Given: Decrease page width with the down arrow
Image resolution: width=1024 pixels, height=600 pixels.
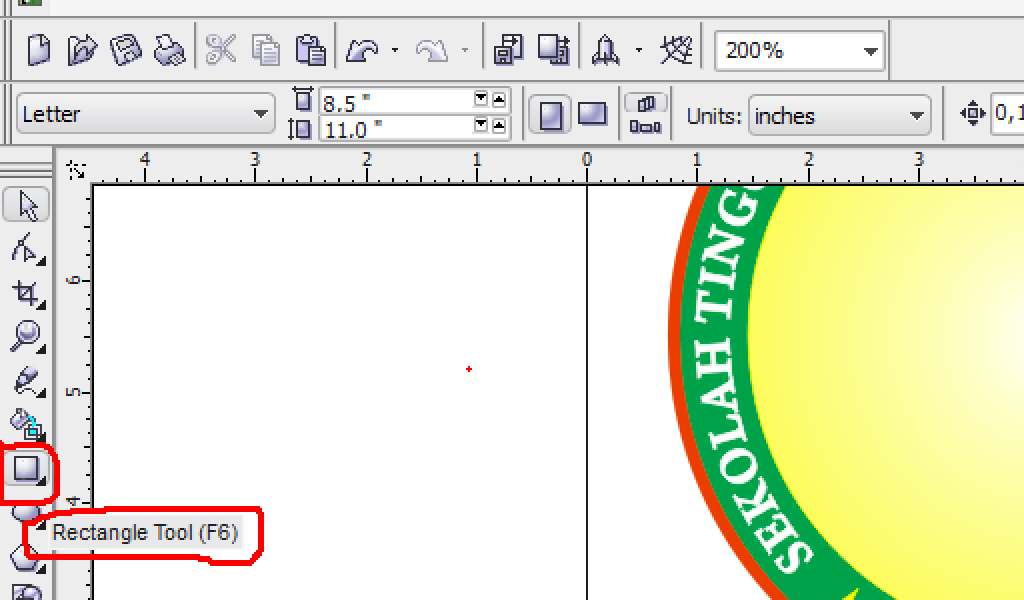Looking at the screenshot, I should coord(481,99).
